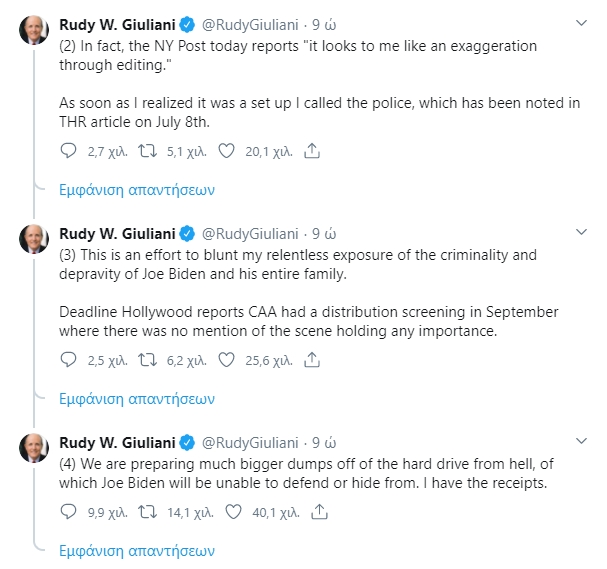This screenshot has width=607, height=569.
Task: Share the hard drive from hell tweet
Action: (x=320, y=512)
